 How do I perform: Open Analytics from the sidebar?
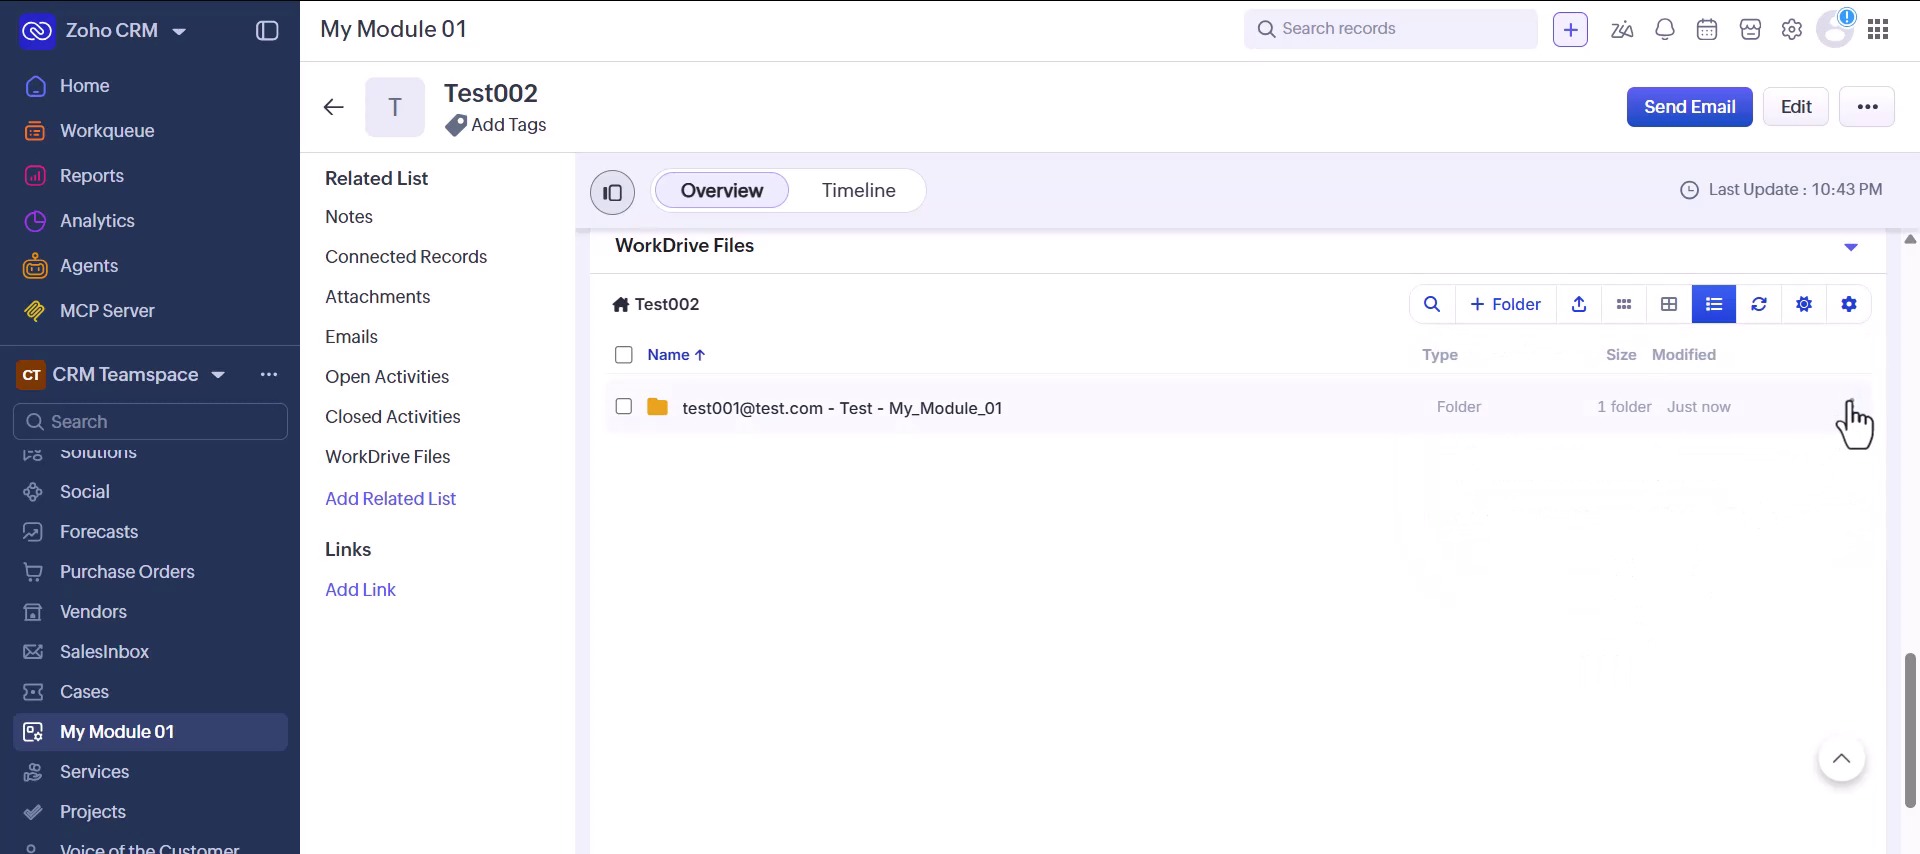(x=96, y=221)
